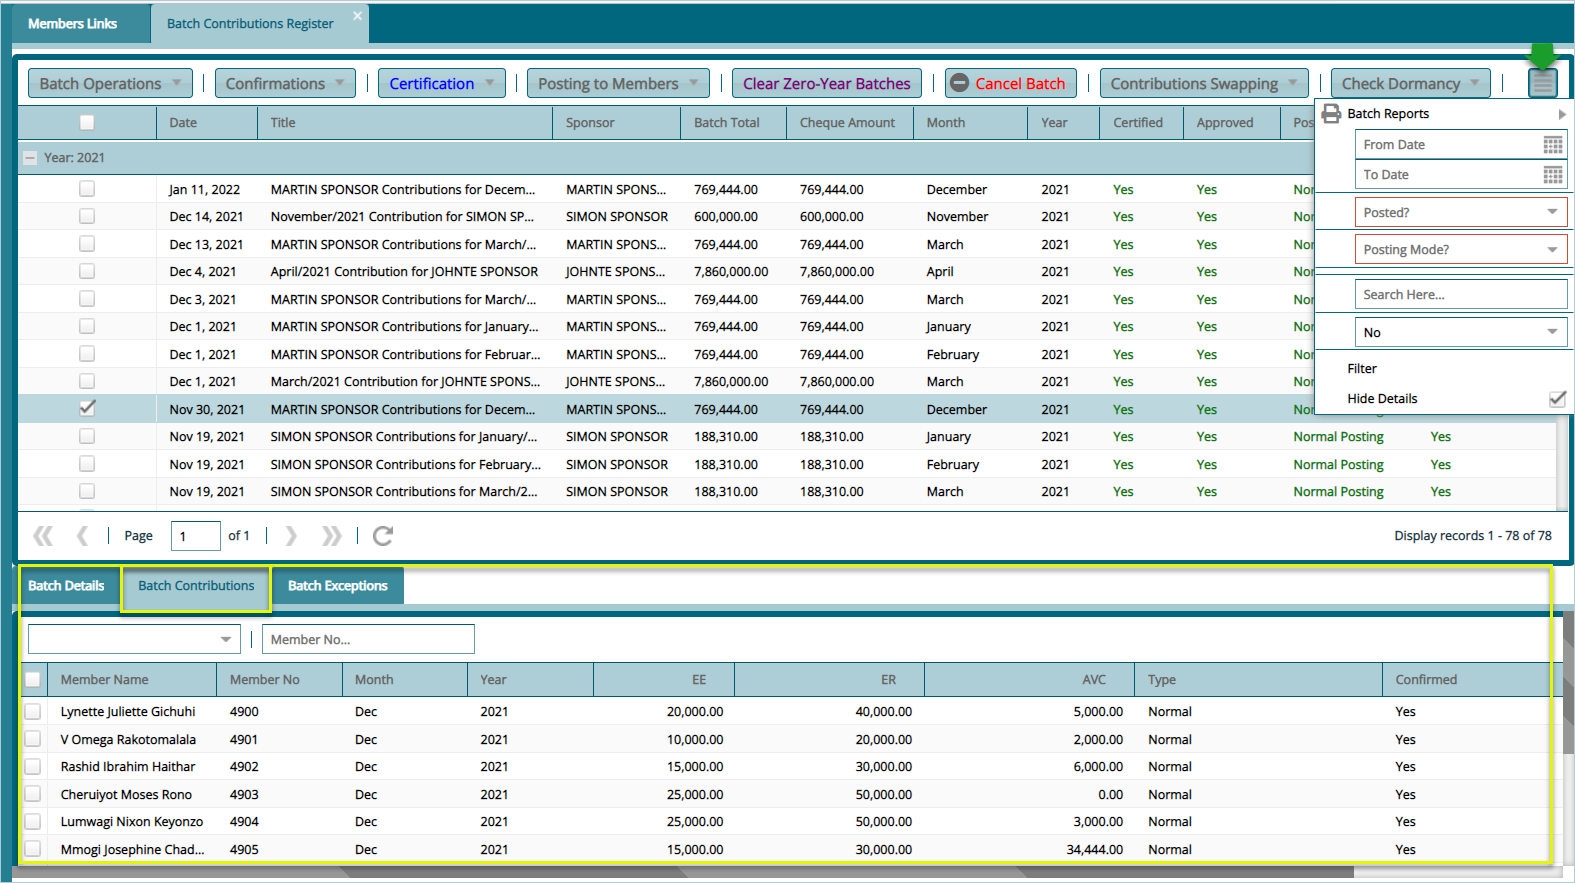Tick checkbox for member Lynette Juliette Gichuhi
The image size is (1575, 883).
pos(33,712)
